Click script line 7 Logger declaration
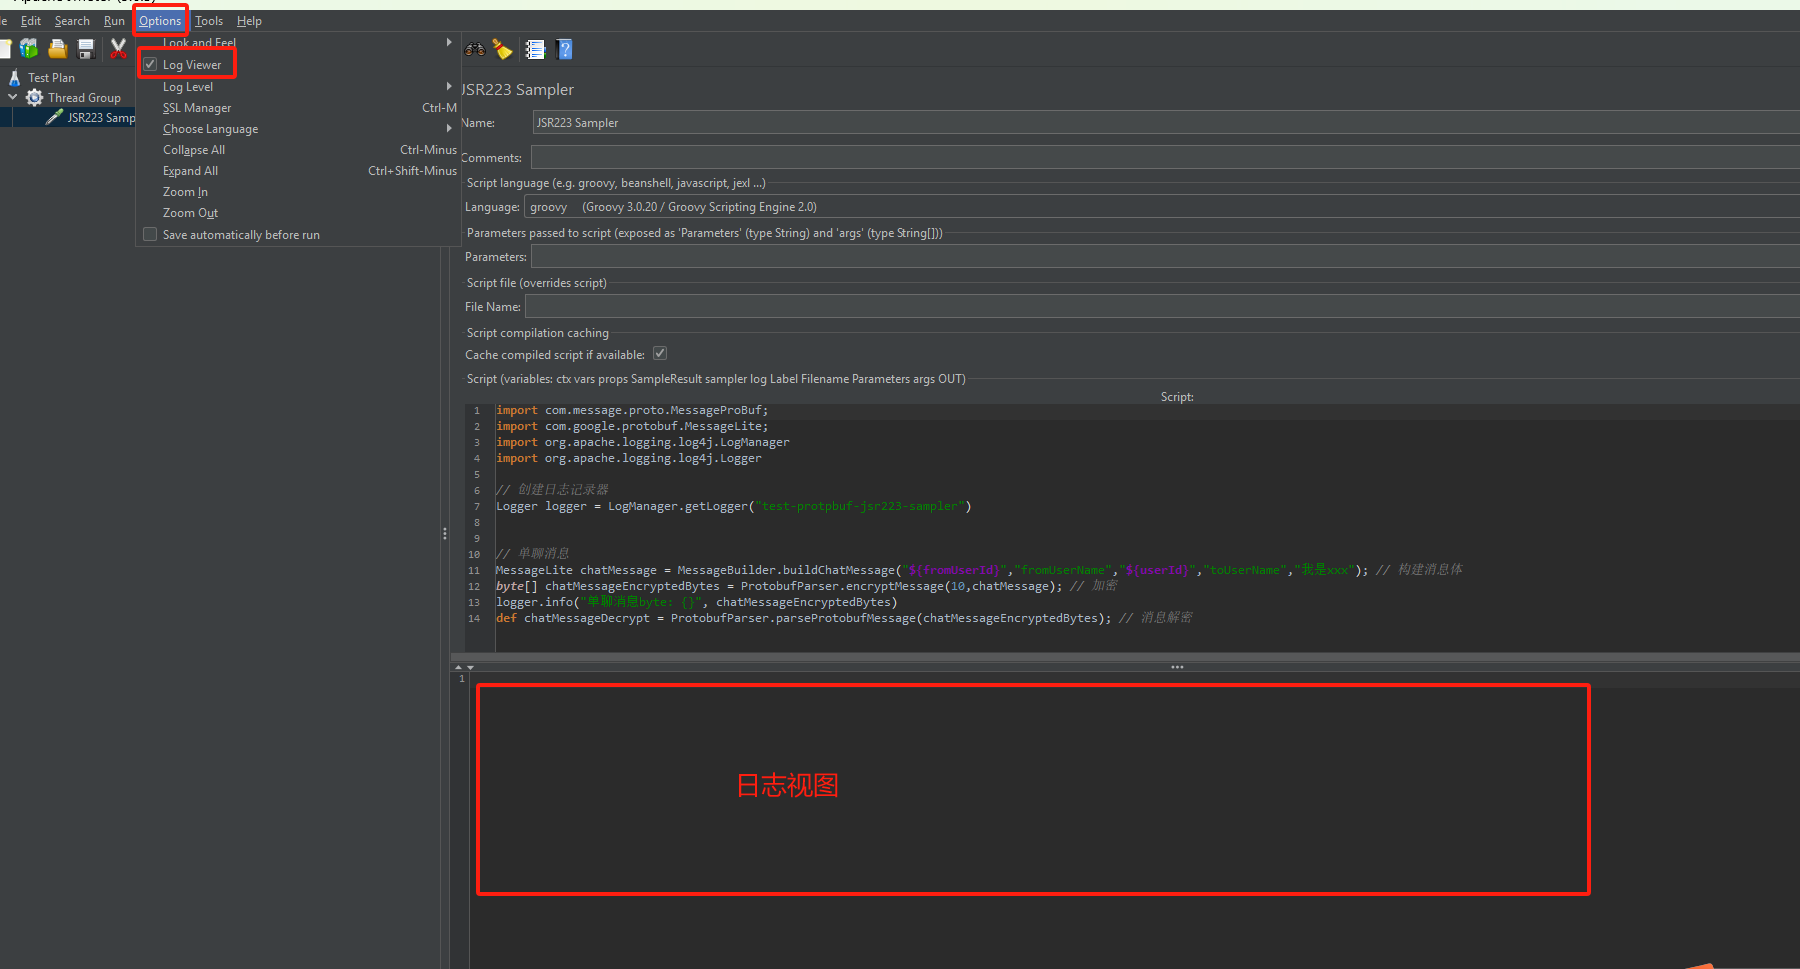The width and height of the screenshot is (1800, 969). (733, 506)
